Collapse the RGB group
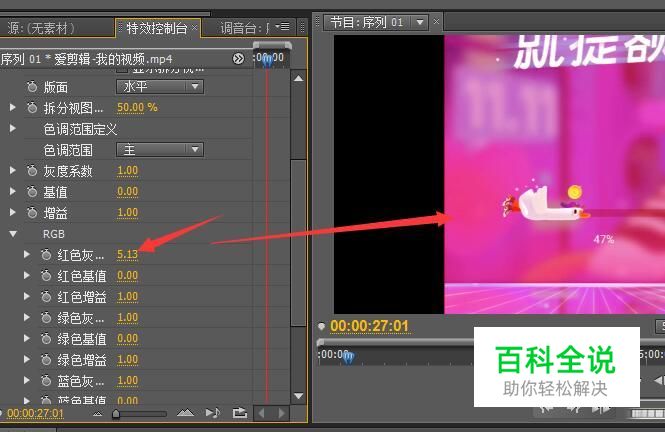This screenshot has height=432, width=665. (x=13, y=234)
